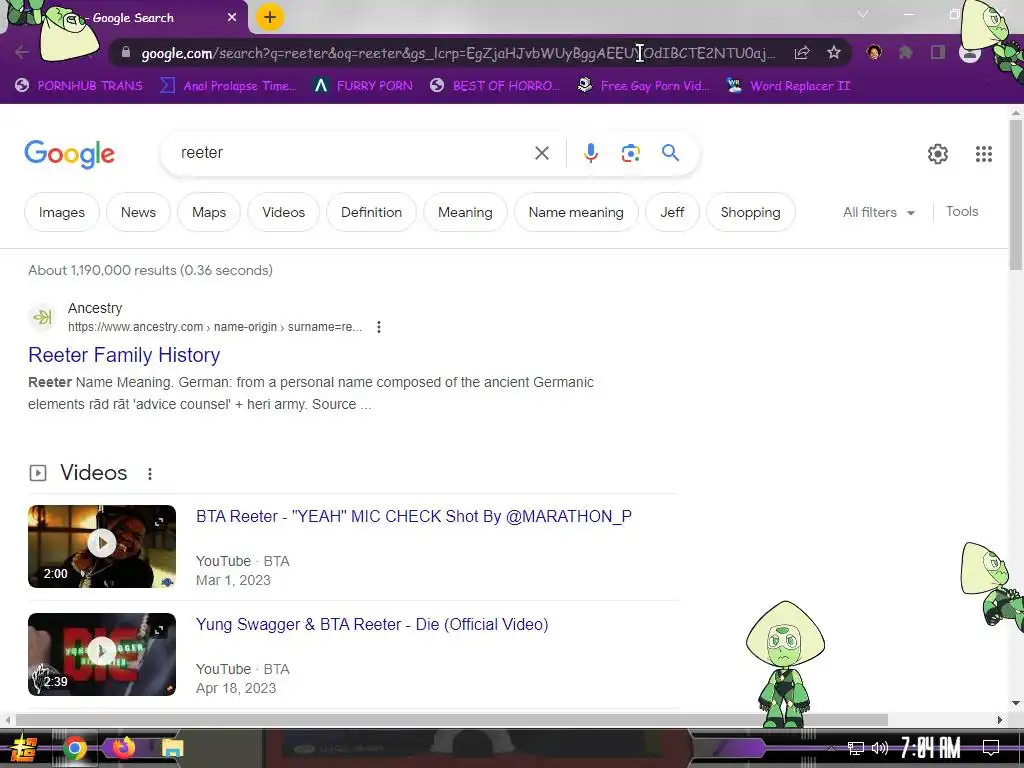Switch to the Videos filter chip

click(283, 212)
